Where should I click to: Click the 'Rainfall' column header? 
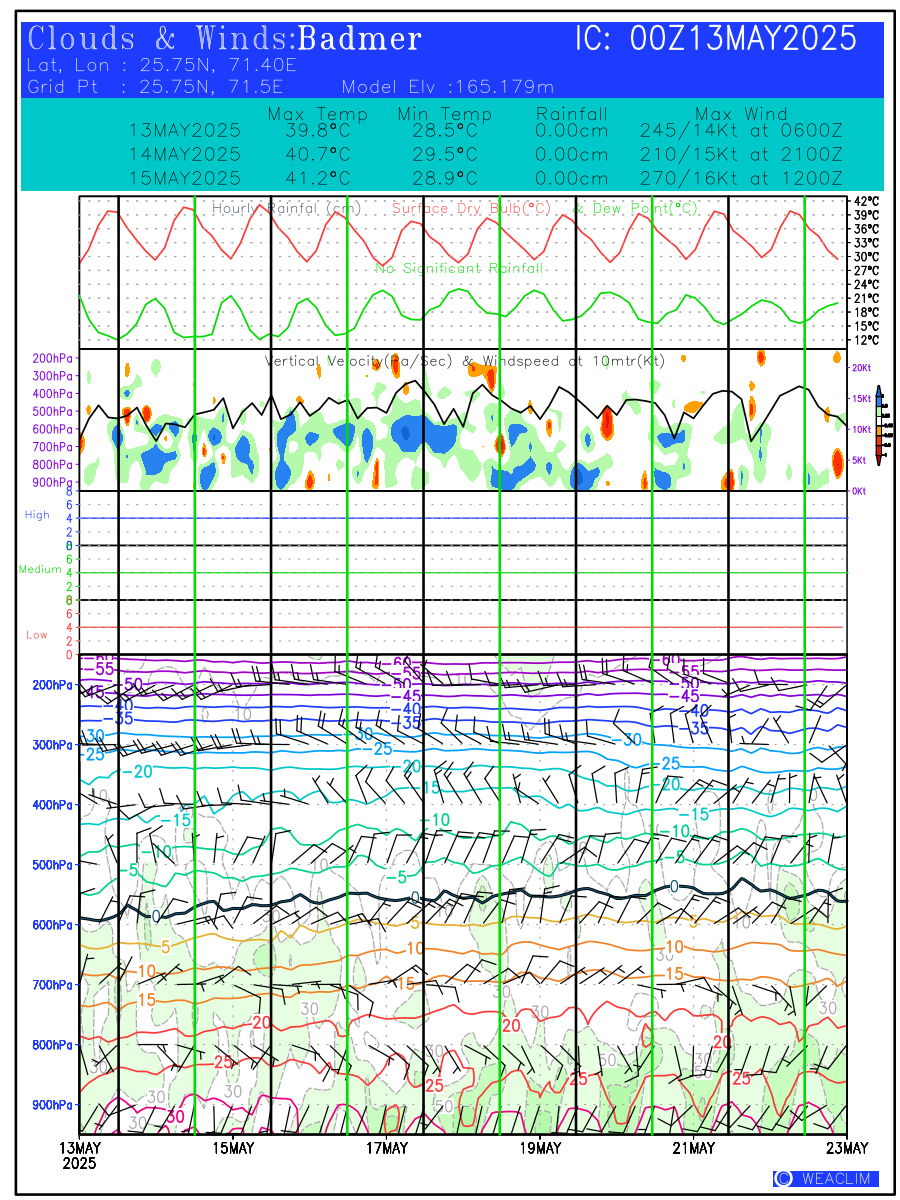pos(571,114)
